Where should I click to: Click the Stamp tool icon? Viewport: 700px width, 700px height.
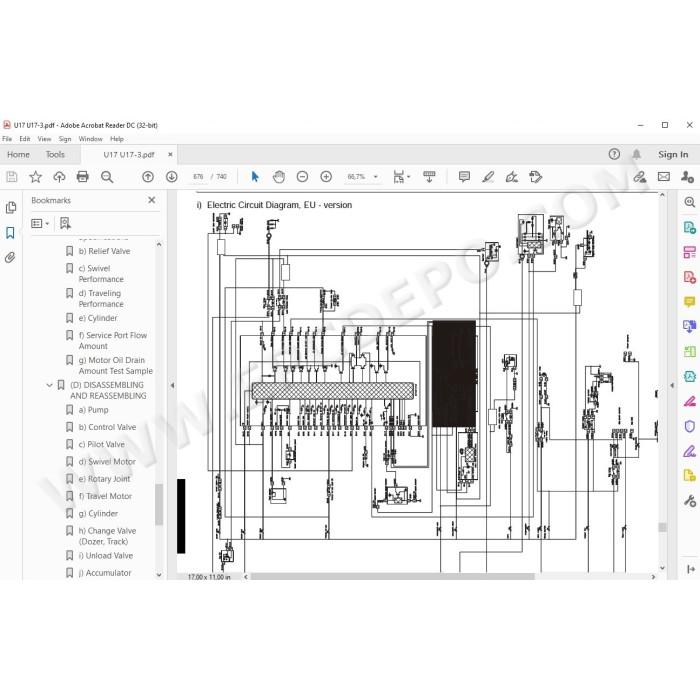(x=535, y=177)
